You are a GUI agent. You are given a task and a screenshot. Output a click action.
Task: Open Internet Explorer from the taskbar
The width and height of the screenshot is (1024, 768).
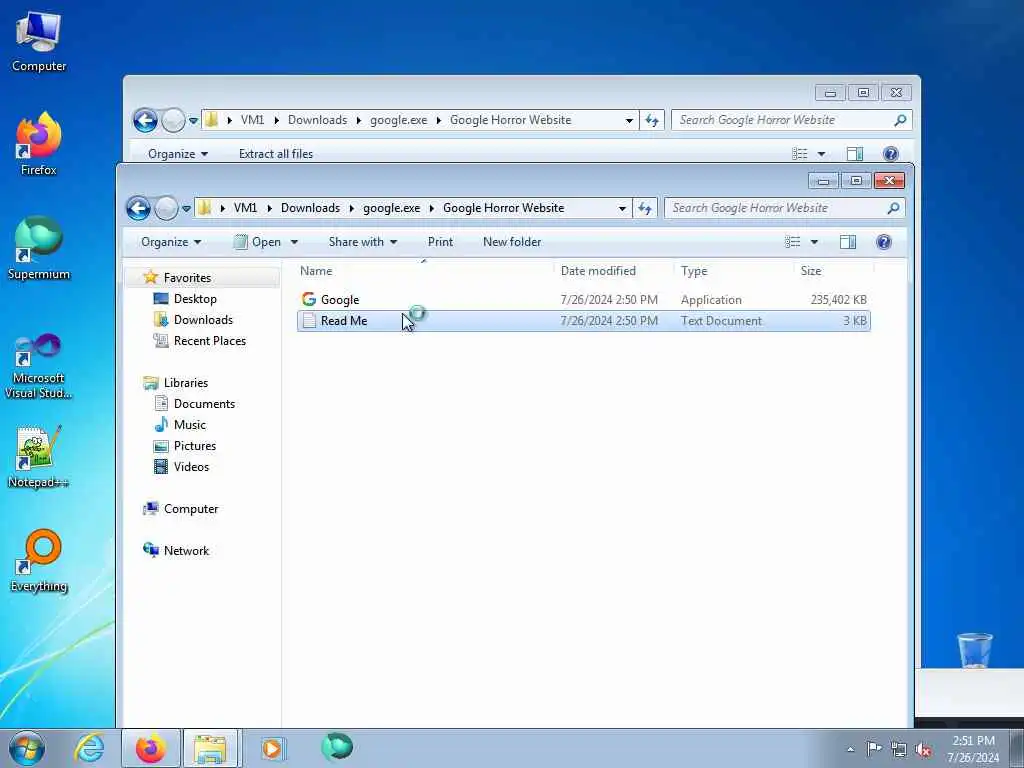88,748
